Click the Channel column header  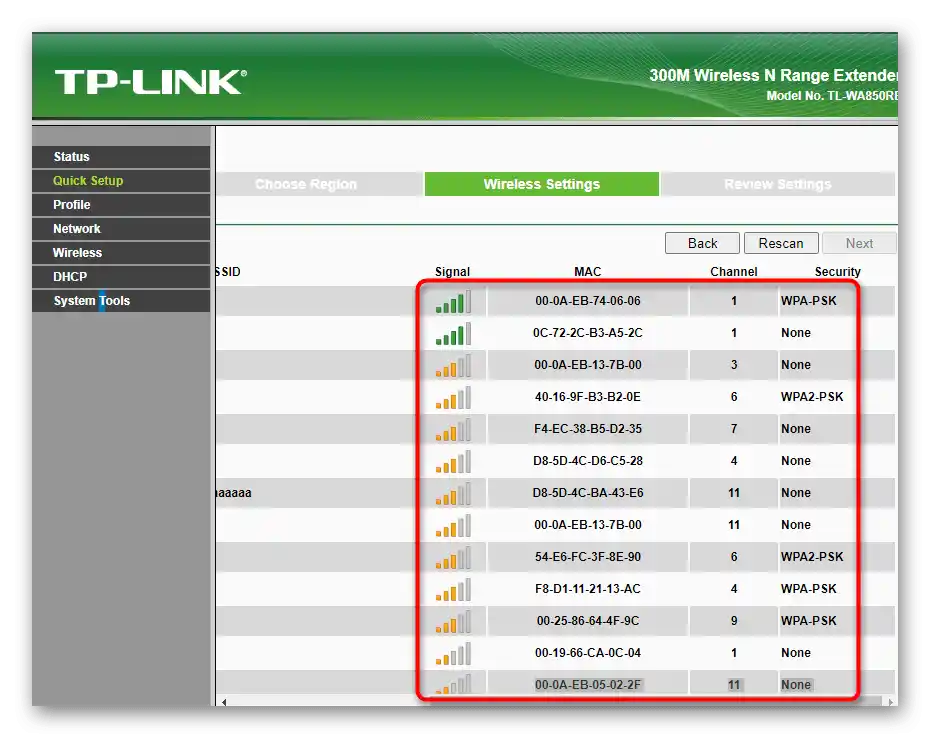[734, 272]
